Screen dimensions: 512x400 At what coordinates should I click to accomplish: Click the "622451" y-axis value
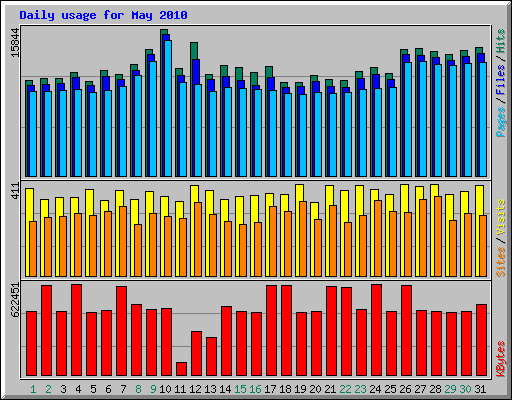(15, 300)
